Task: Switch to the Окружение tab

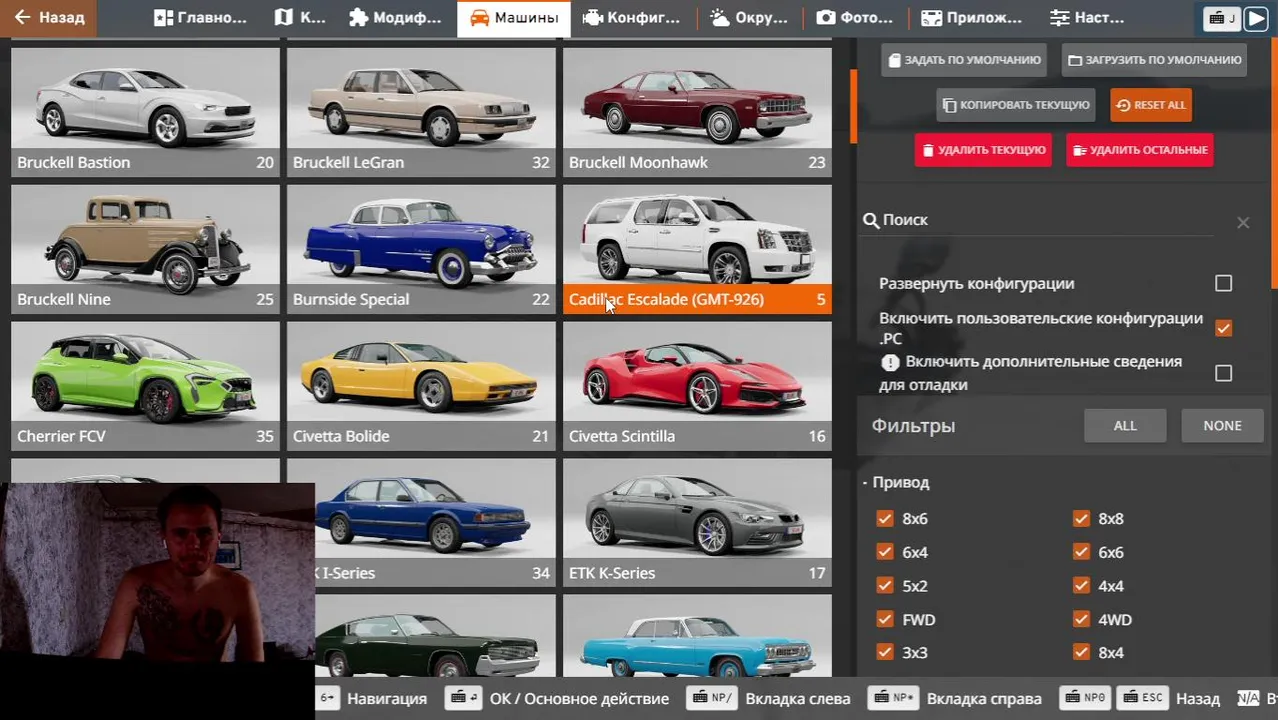Action: click(749, 18)
